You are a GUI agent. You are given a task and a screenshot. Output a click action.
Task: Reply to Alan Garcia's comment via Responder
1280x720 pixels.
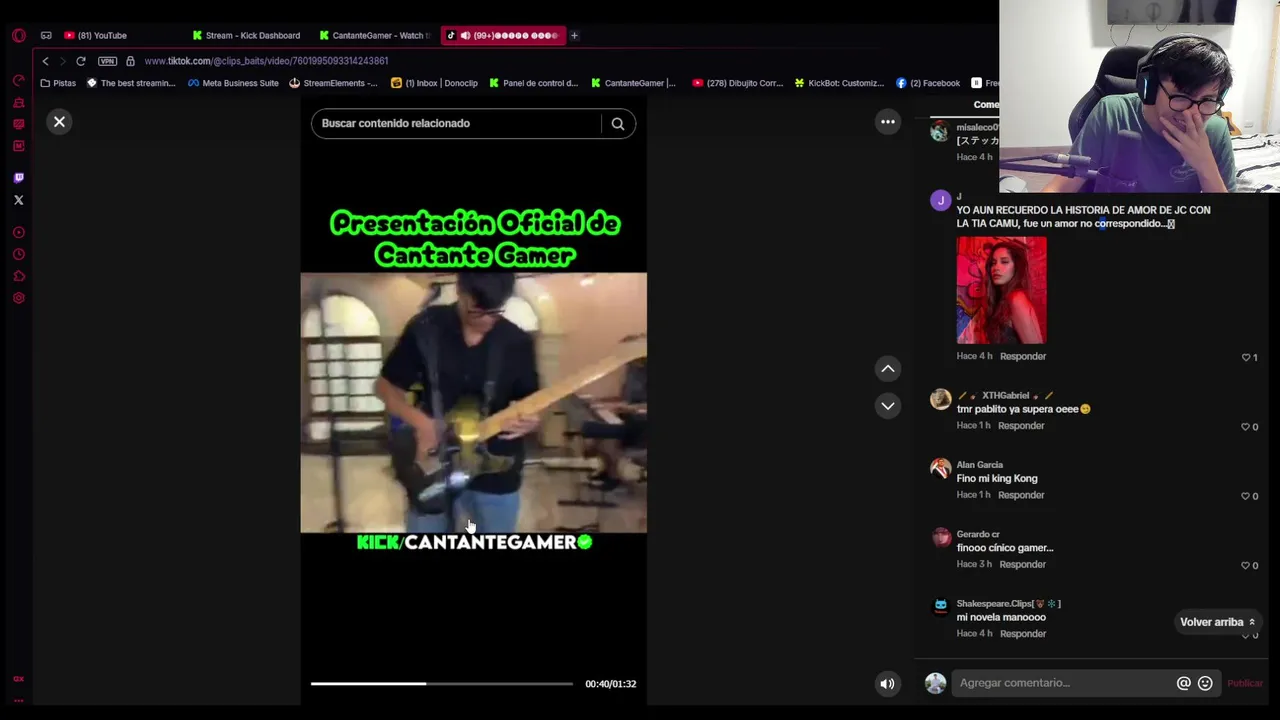click(x=1021, y=495)
